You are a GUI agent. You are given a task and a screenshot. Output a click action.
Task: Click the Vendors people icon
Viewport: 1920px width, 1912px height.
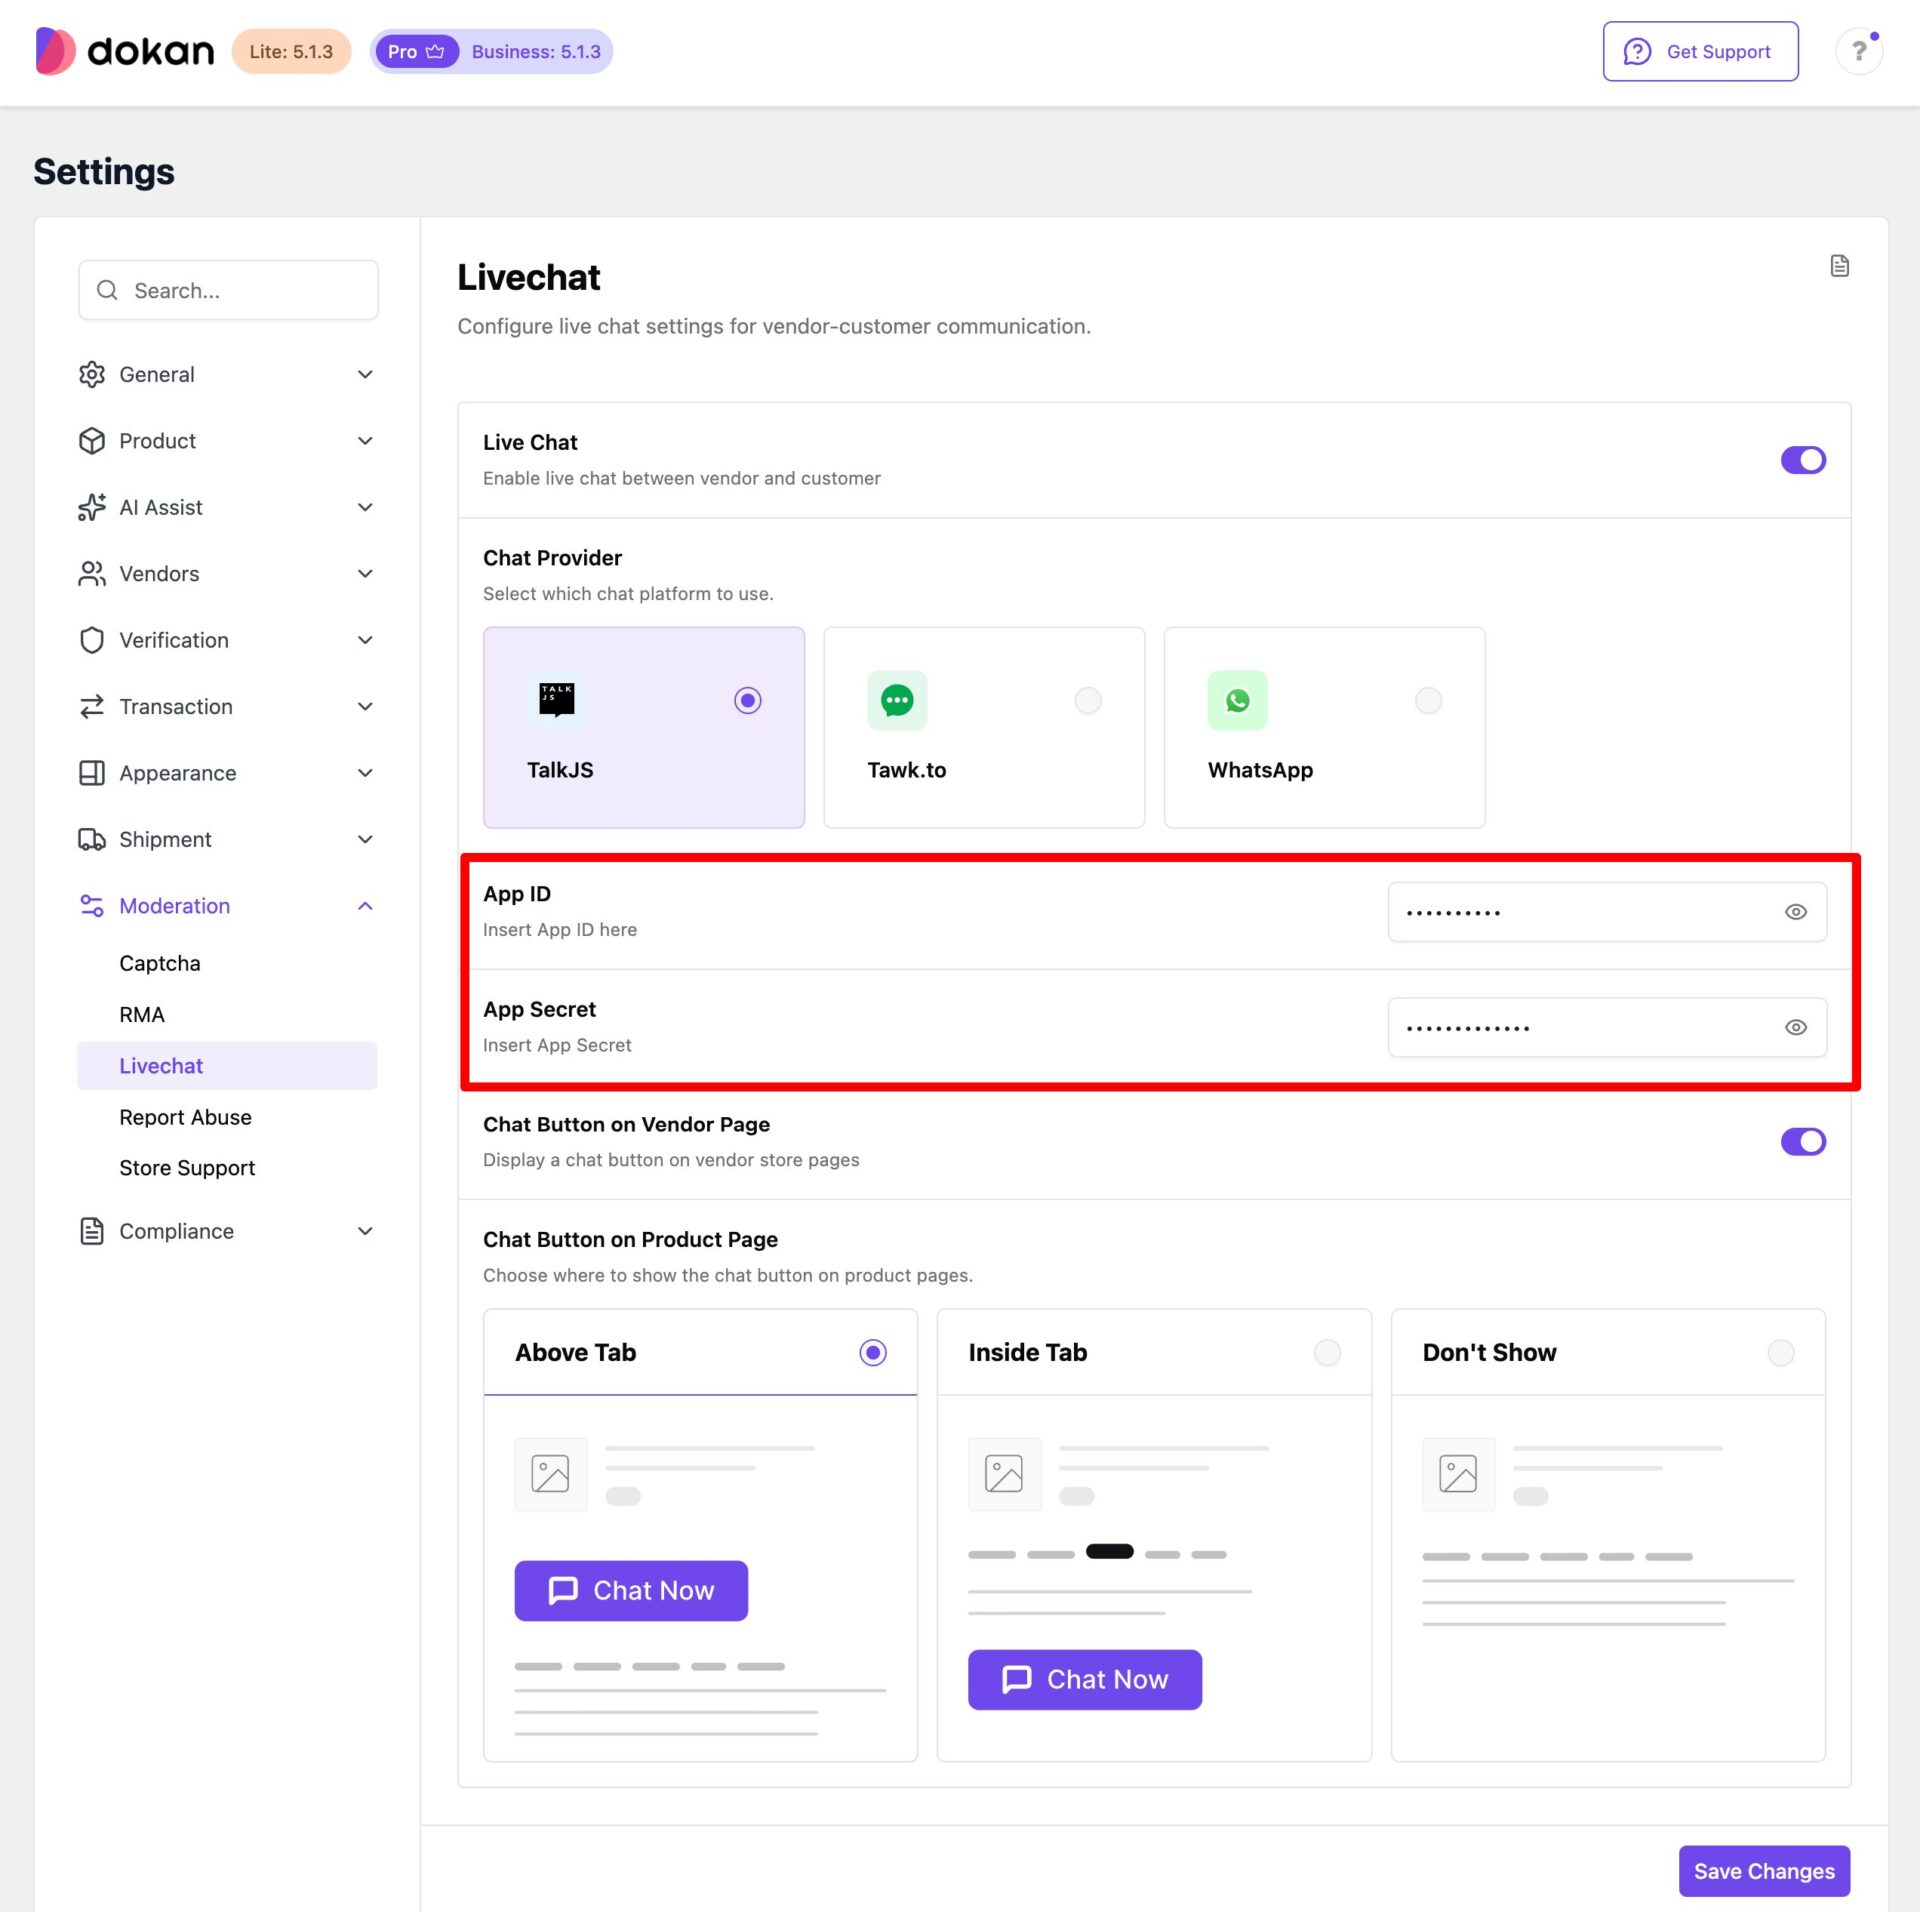click(92, 574)
